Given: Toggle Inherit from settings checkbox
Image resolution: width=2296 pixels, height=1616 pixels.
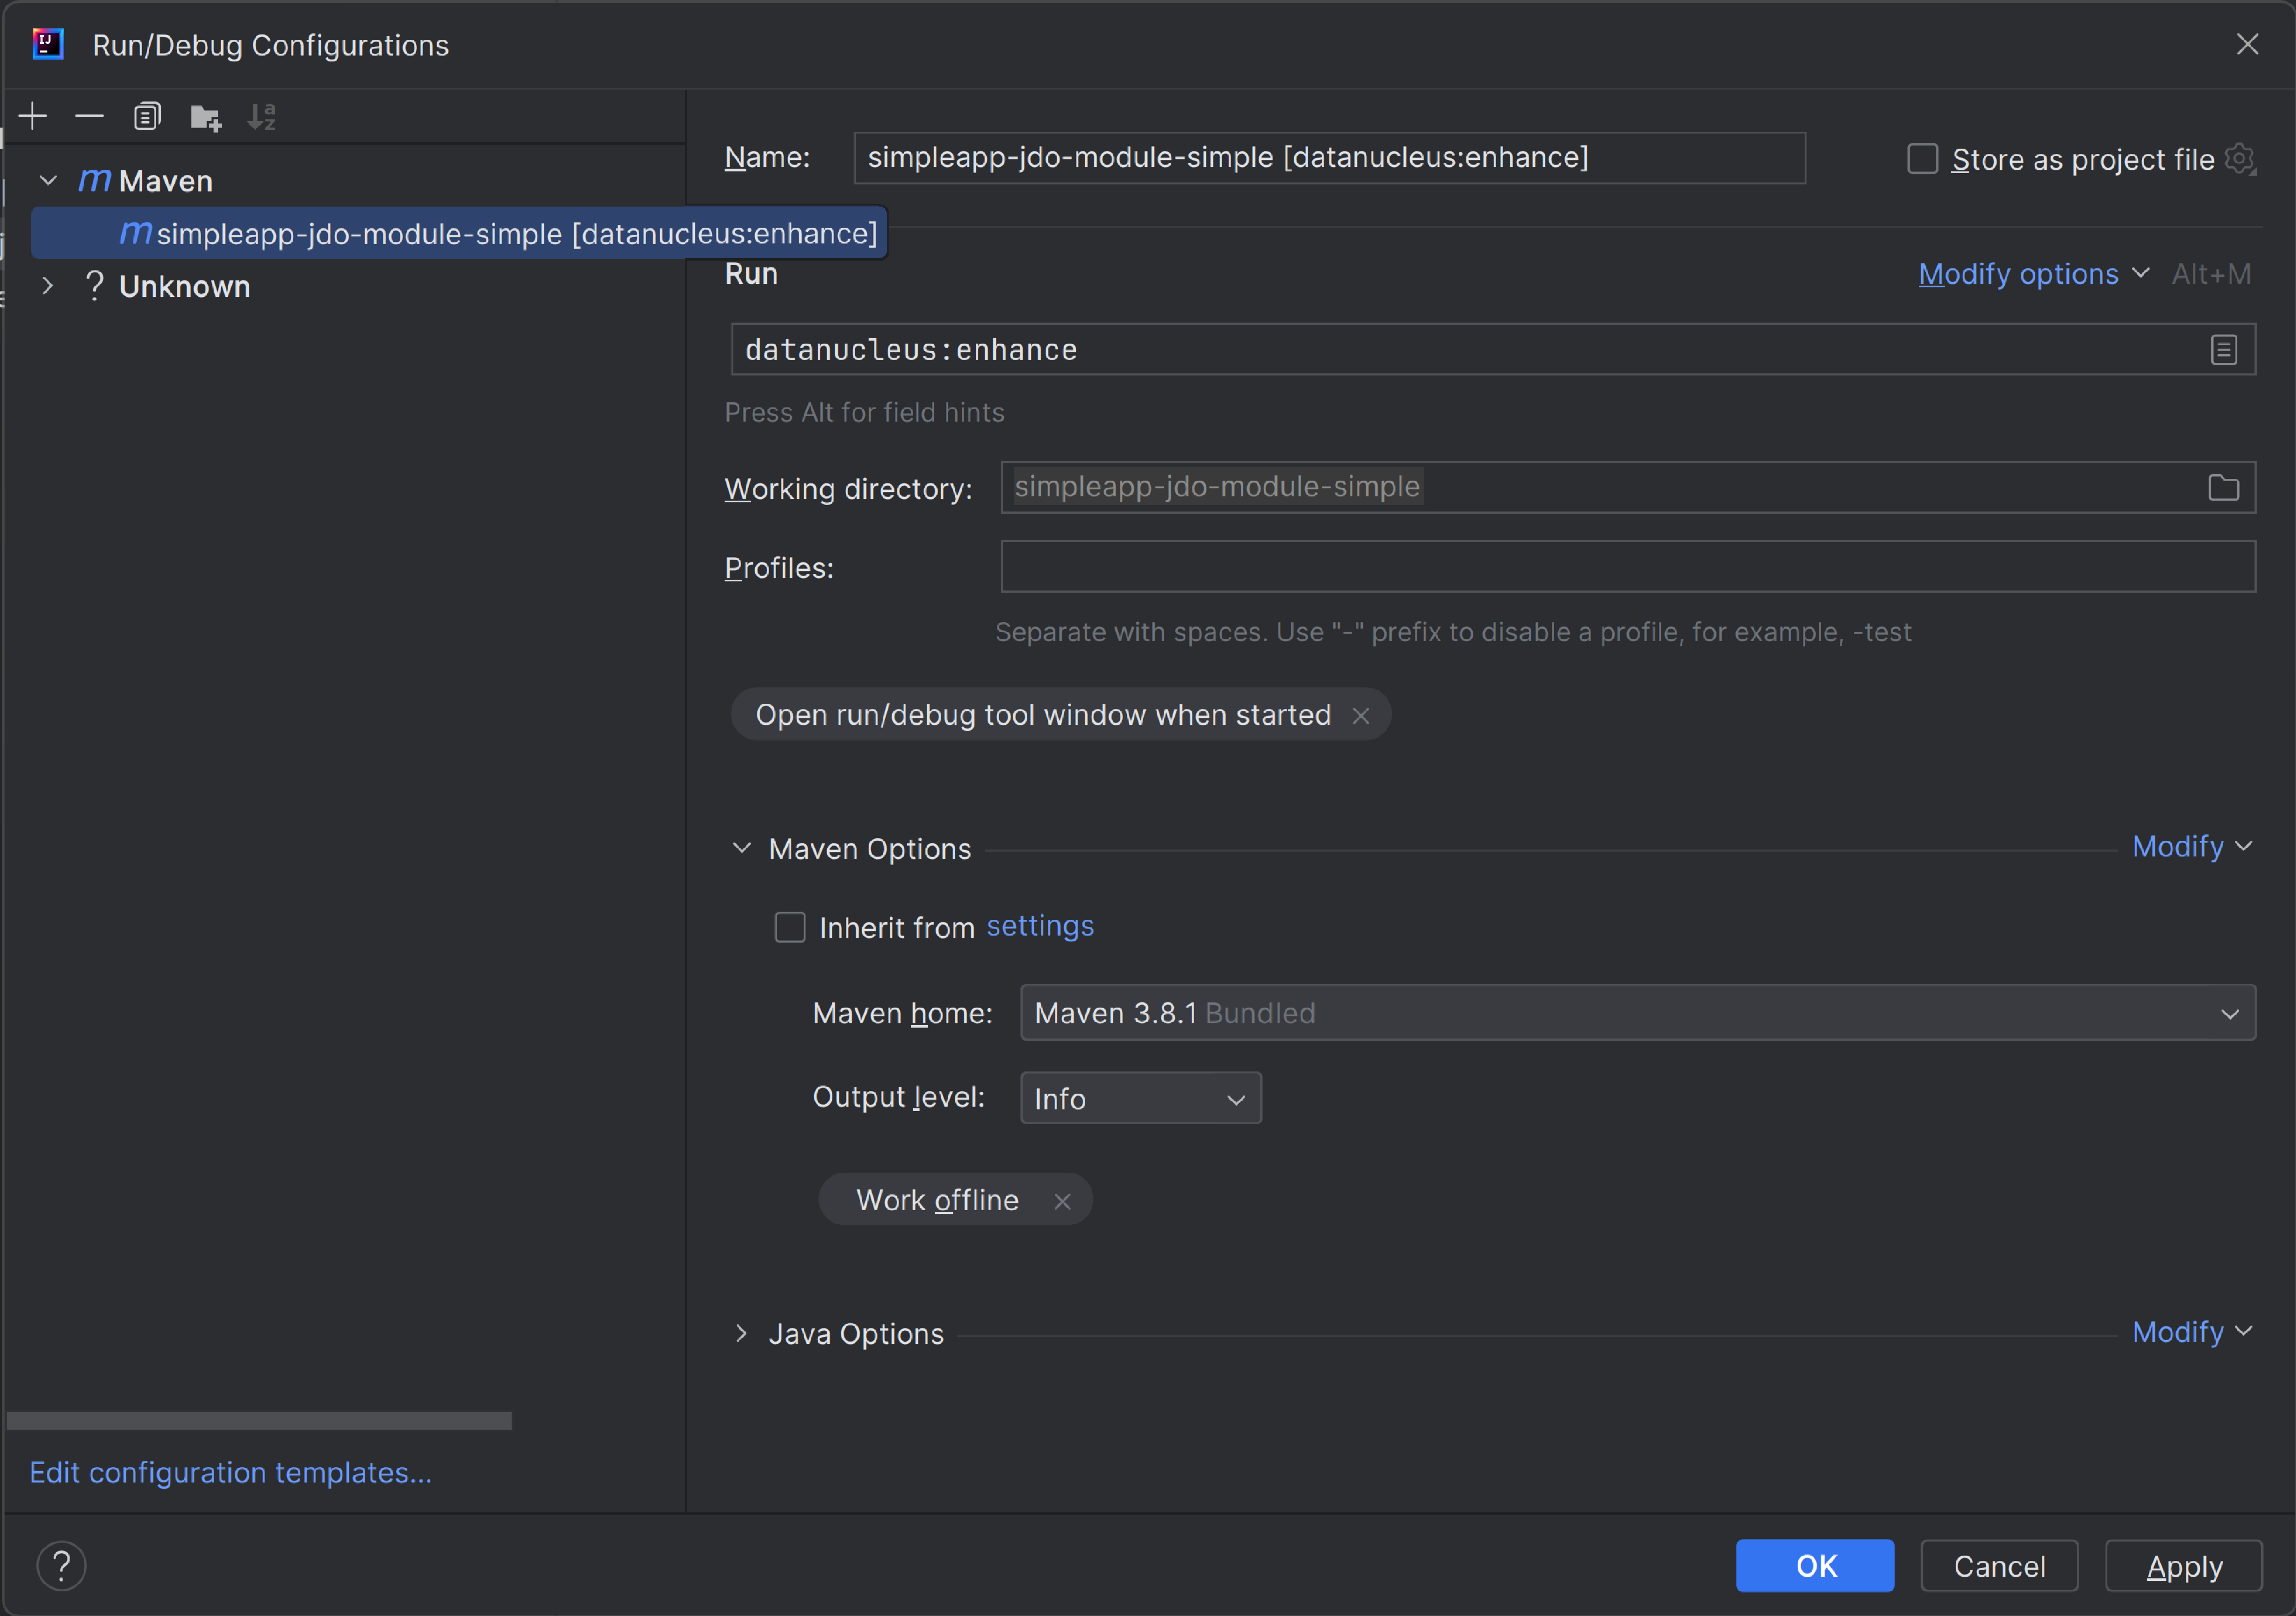Looking at the screenshot, I should pos(790,927).
